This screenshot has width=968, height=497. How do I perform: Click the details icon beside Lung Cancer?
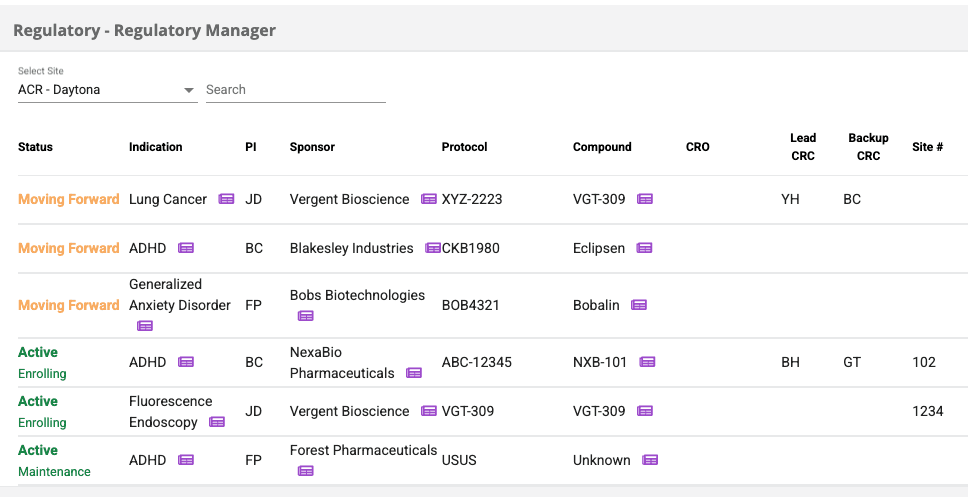227,199
